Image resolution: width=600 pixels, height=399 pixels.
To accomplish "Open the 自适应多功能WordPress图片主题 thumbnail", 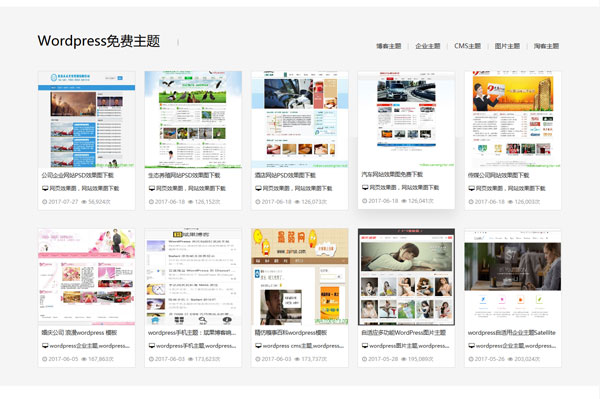I will tap(406, 277).
